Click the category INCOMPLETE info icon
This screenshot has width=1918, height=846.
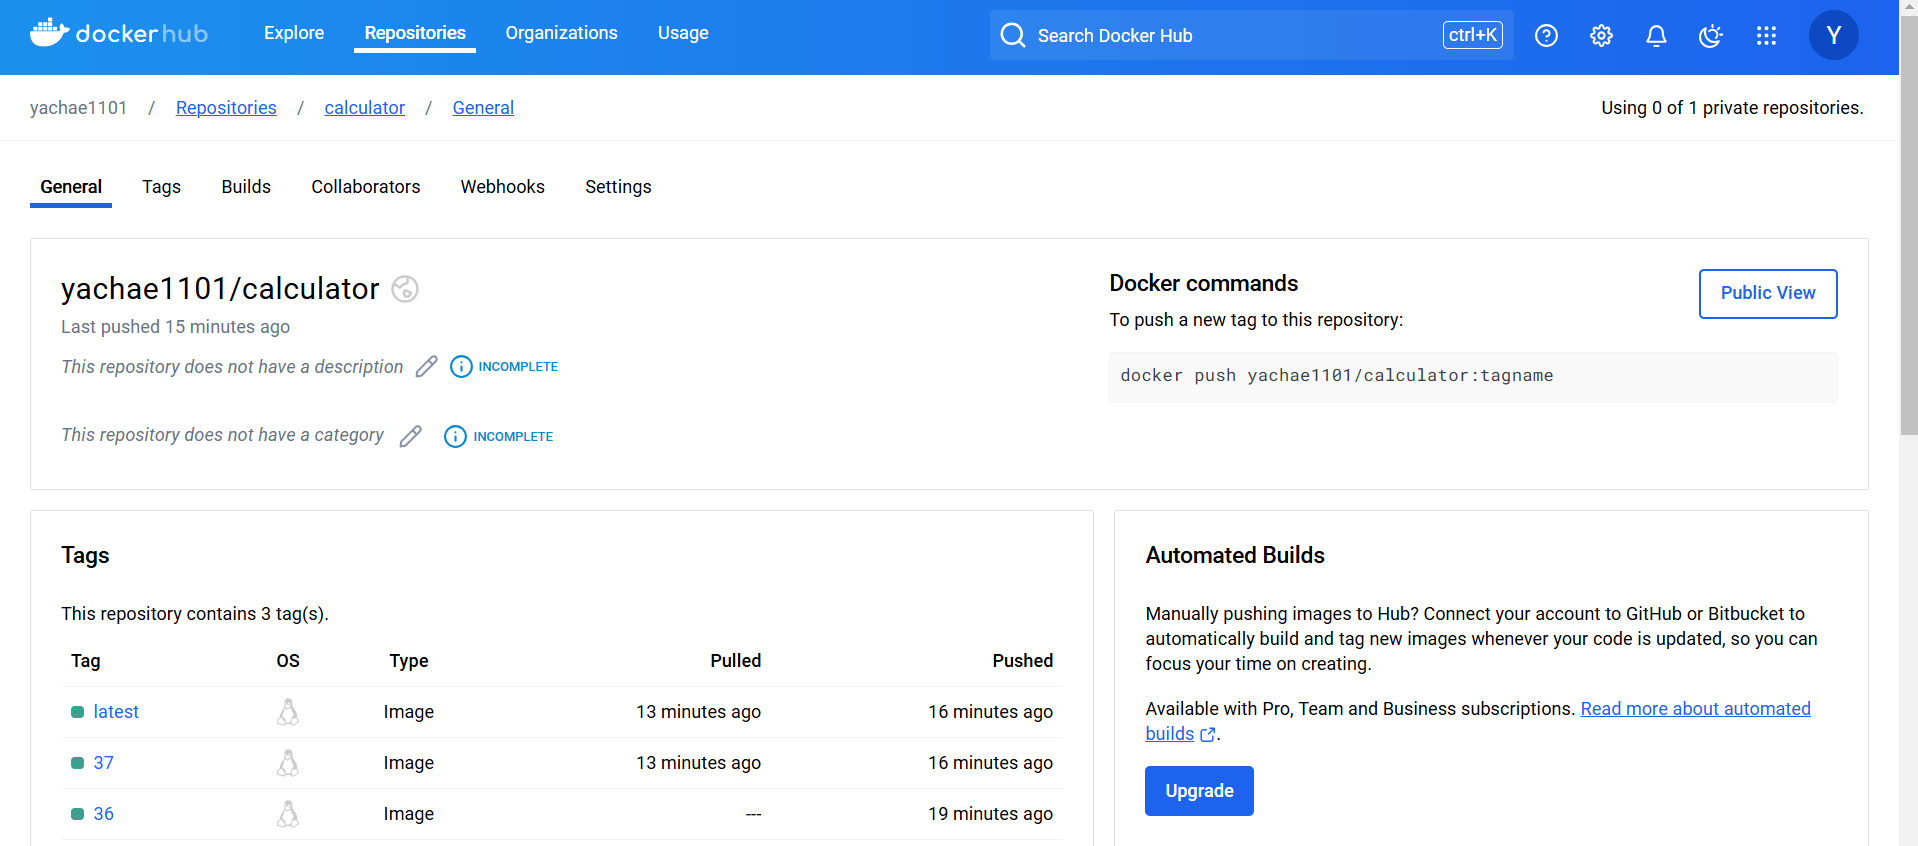point(455,437)
